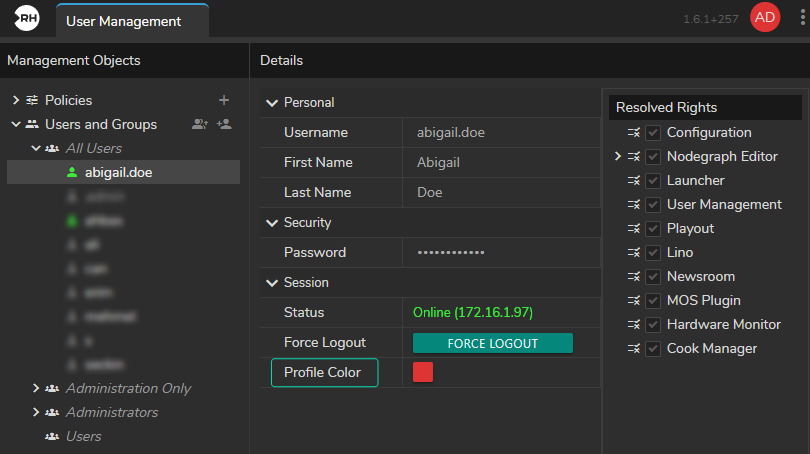Click the AD user avatar
This screenshot has width=810, height=454.
click(x=765, y=18)
